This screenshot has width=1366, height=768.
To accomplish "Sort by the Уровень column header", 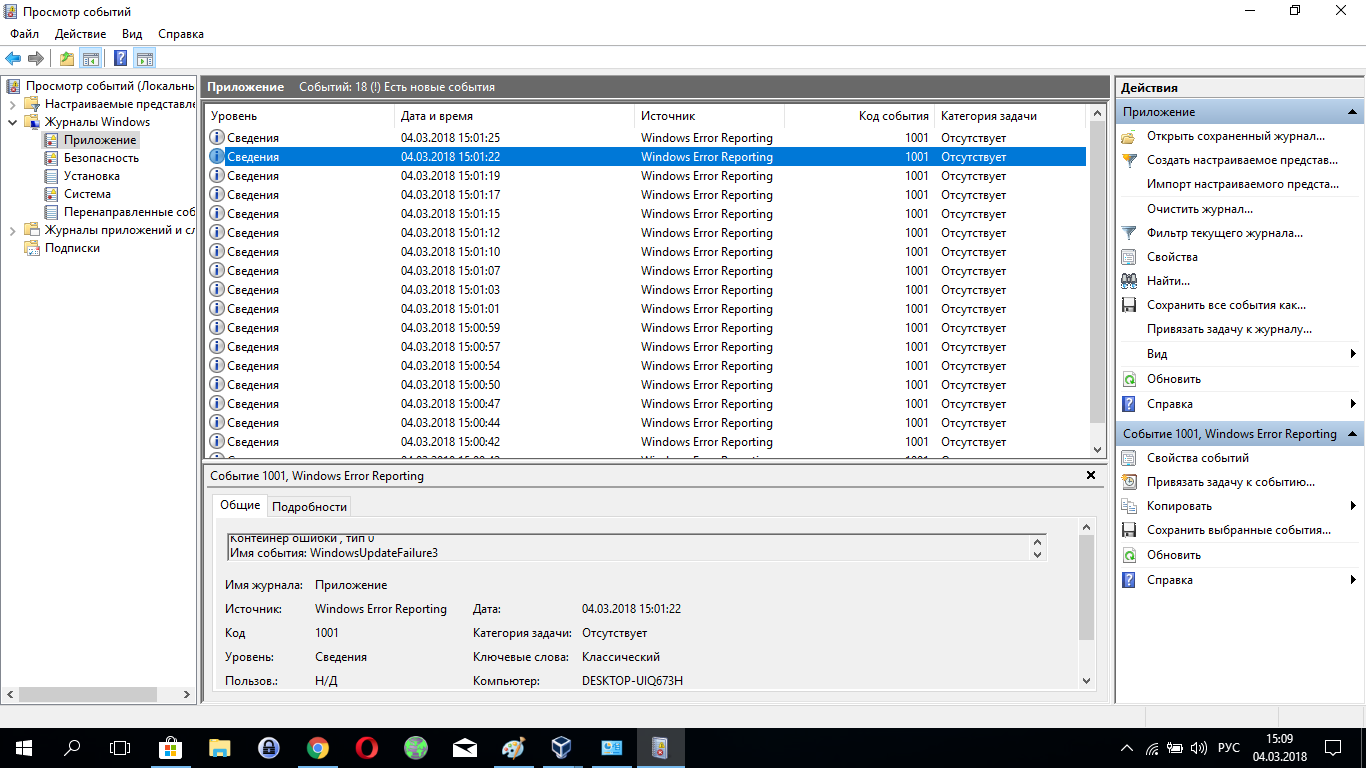I will point(300,116).
